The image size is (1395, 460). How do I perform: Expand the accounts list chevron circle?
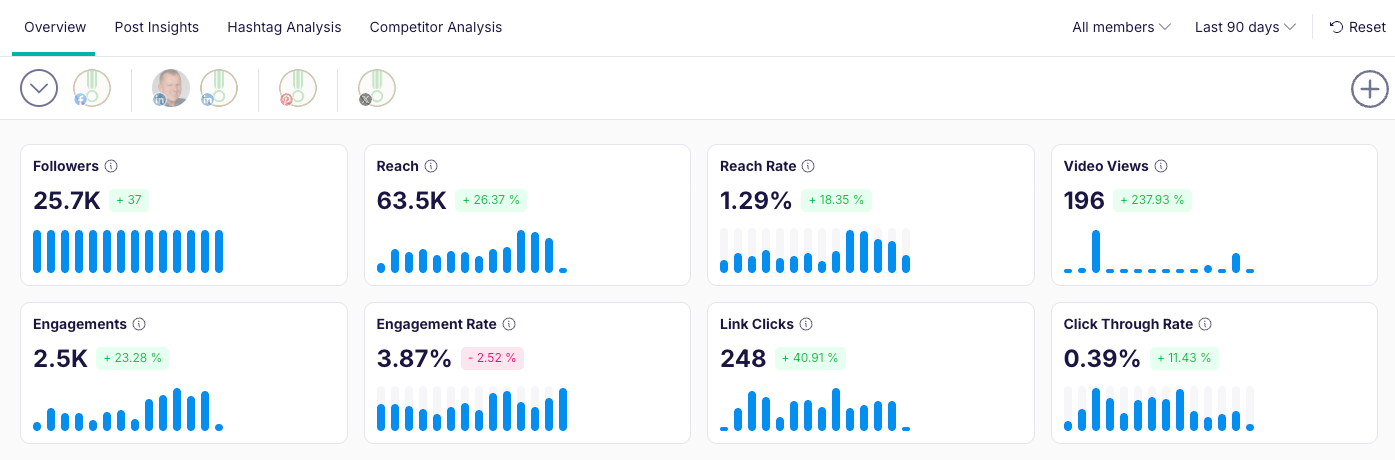[39, 89]
